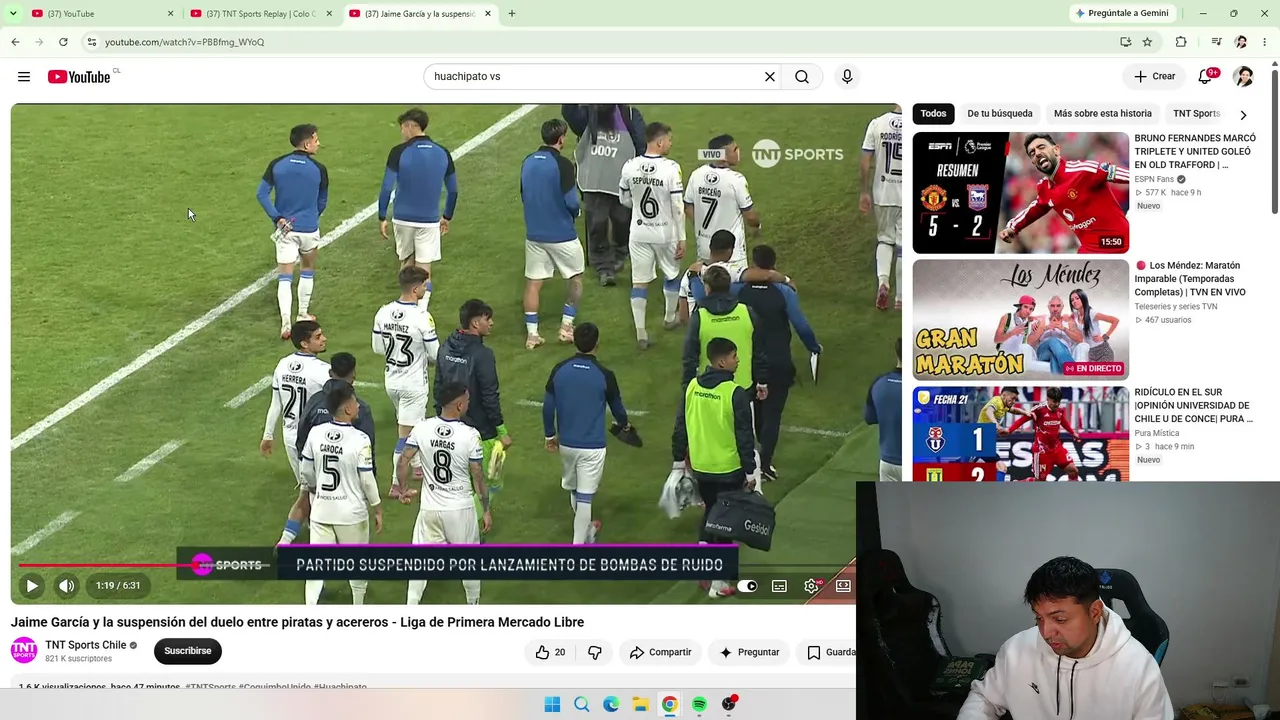Open the Chrome profile avatar
This screenshot has height=720, width=1280.
tap(1241, 42)
